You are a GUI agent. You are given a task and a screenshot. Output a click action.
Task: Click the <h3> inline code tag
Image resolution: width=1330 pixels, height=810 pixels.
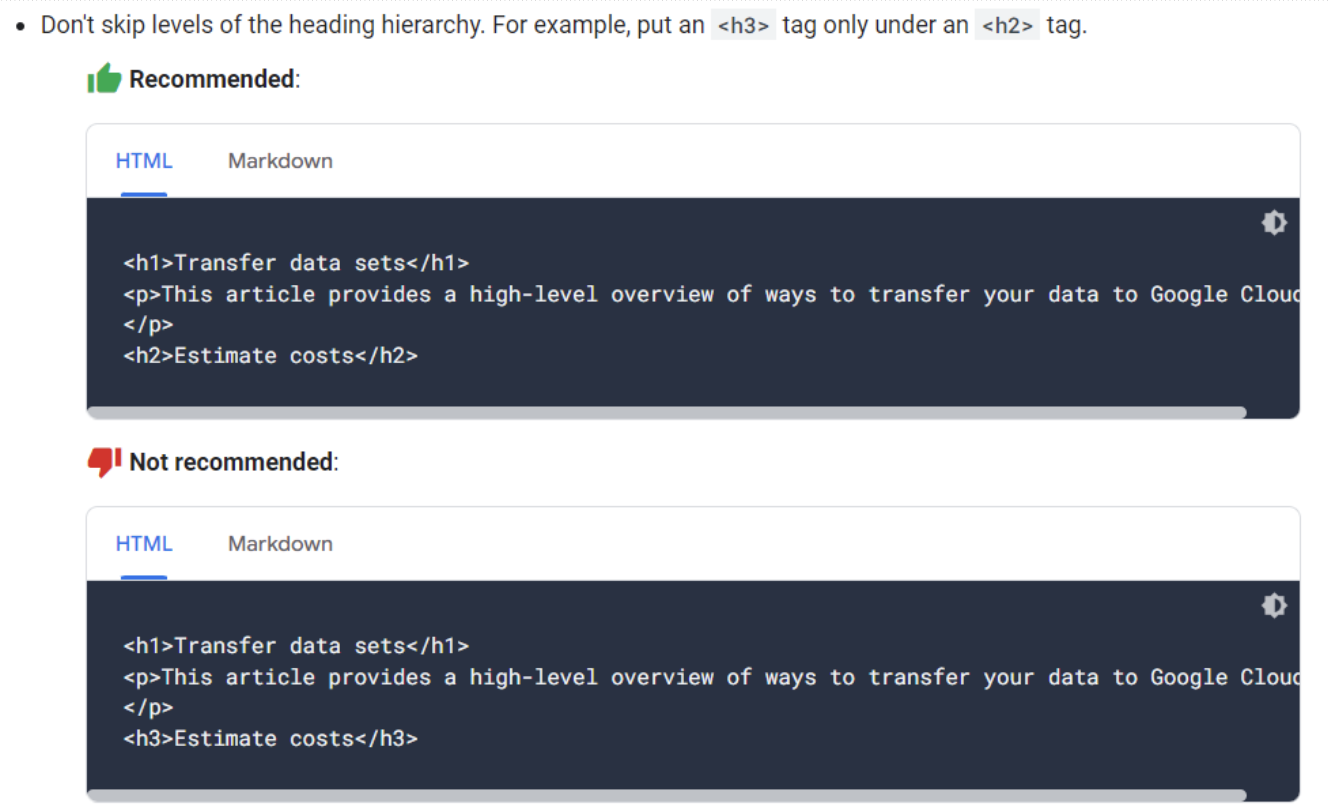[x=743, y=26]
